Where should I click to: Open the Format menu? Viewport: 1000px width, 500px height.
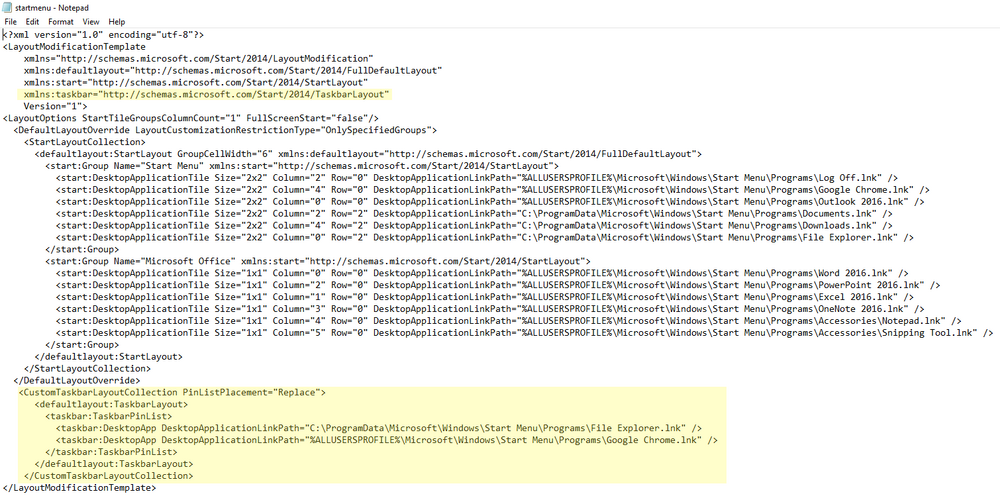[61, 22]
